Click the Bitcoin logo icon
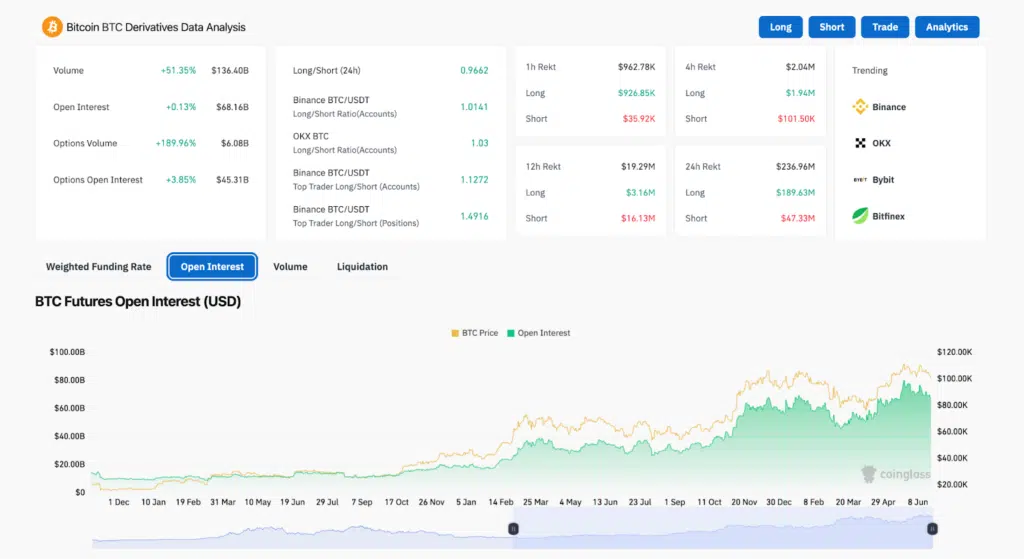 point(51,27)
